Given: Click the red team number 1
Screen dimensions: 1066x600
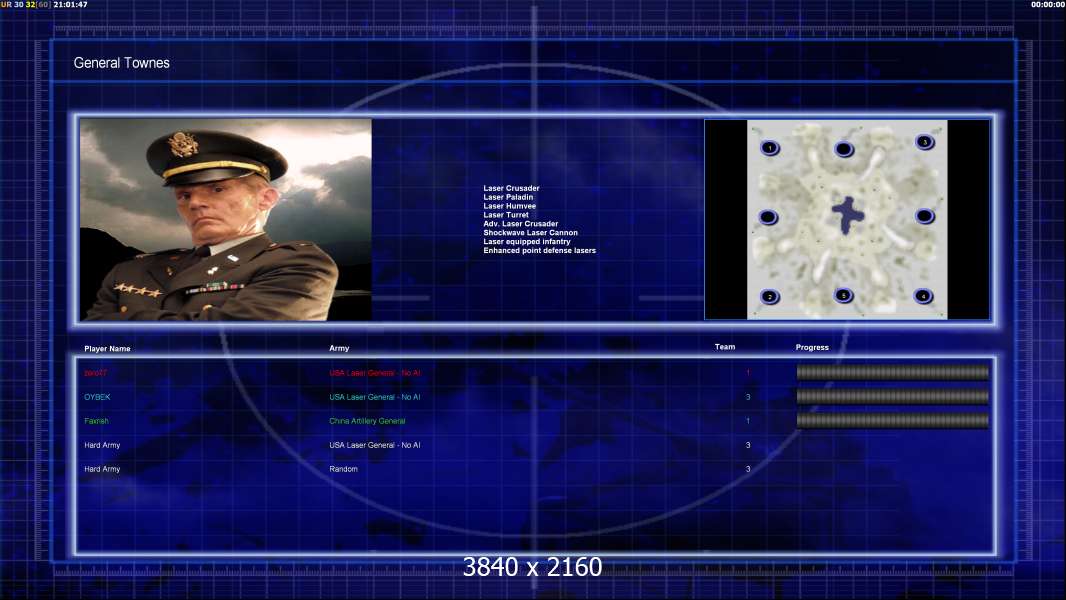Looking at the screenshot, I should 748,373.
